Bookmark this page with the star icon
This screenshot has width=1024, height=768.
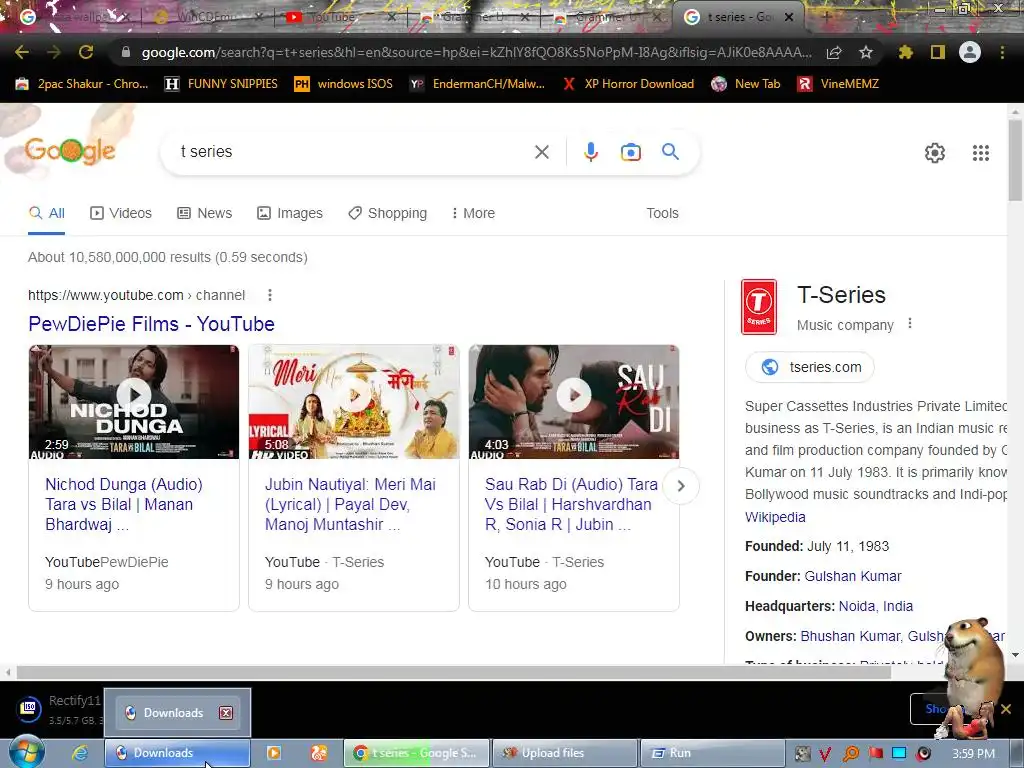(x=866, y=52)
